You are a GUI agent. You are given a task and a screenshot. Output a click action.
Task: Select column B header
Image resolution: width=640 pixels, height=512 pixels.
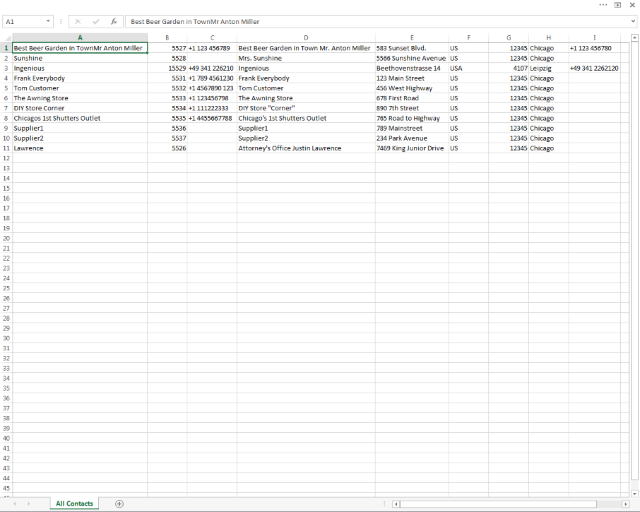(167, 38)
